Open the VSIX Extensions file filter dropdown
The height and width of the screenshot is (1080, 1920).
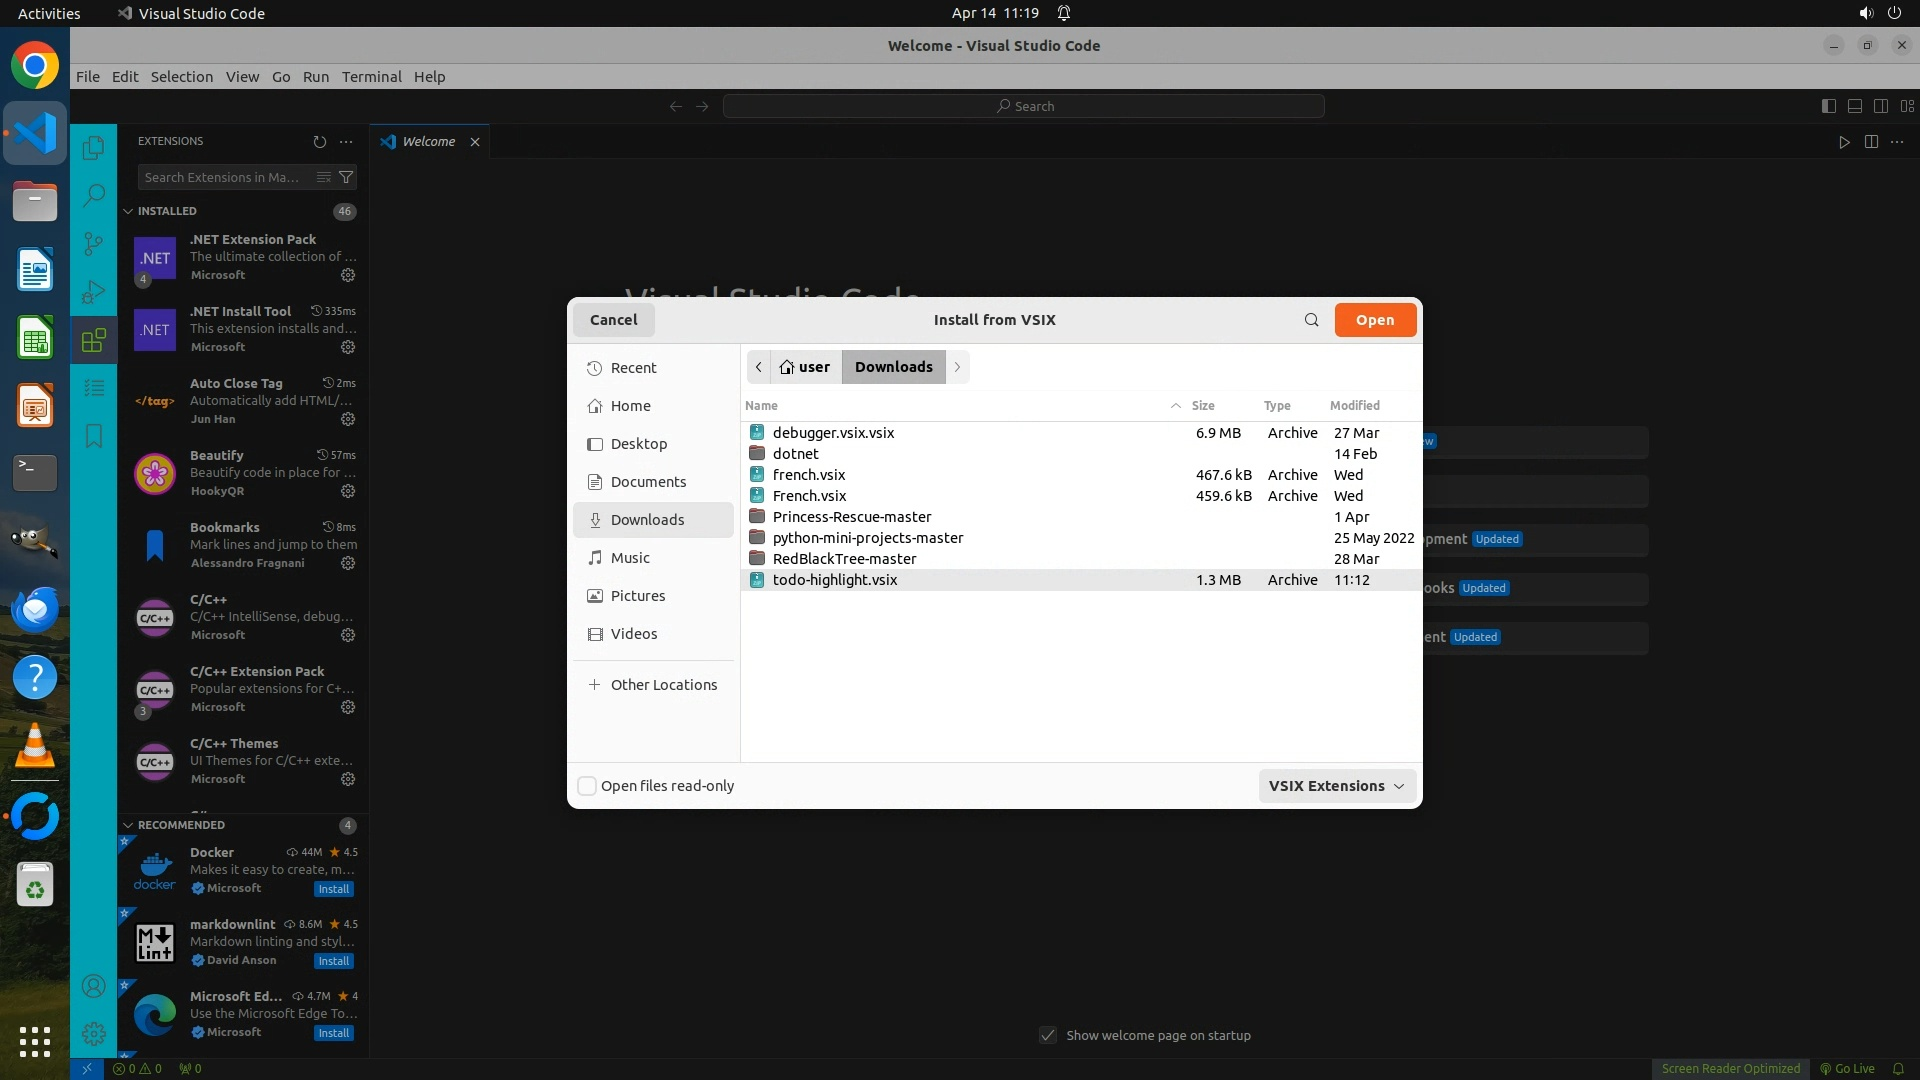coord(1336,786)
